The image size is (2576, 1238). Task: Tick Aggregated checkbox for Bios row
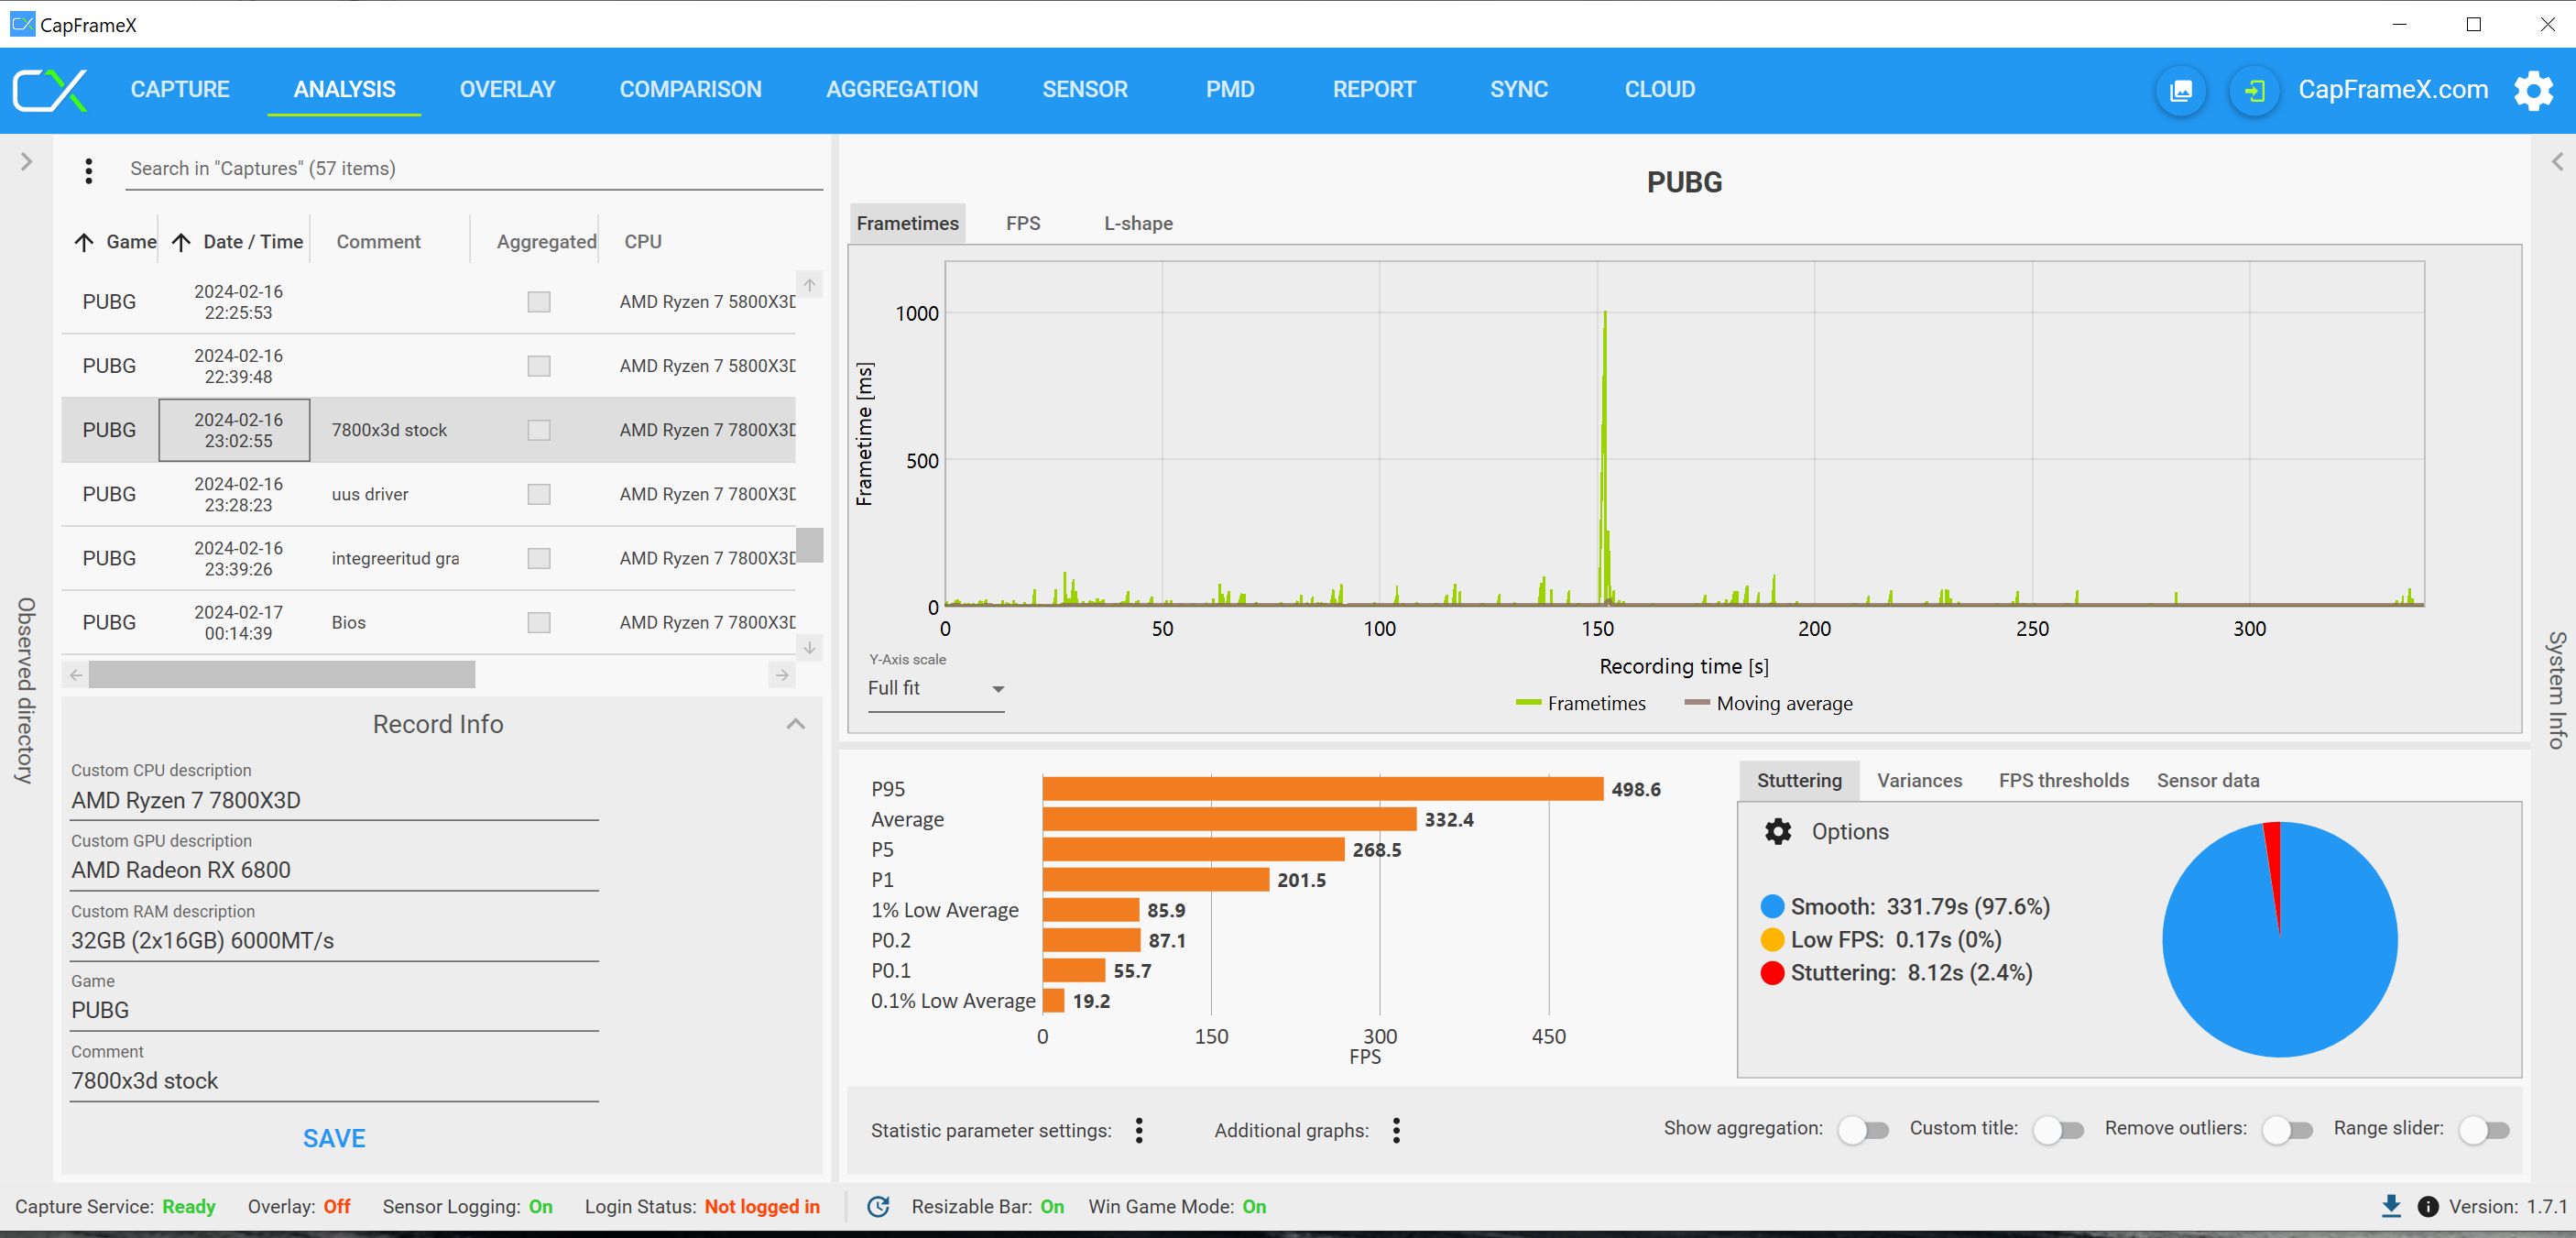539,622
